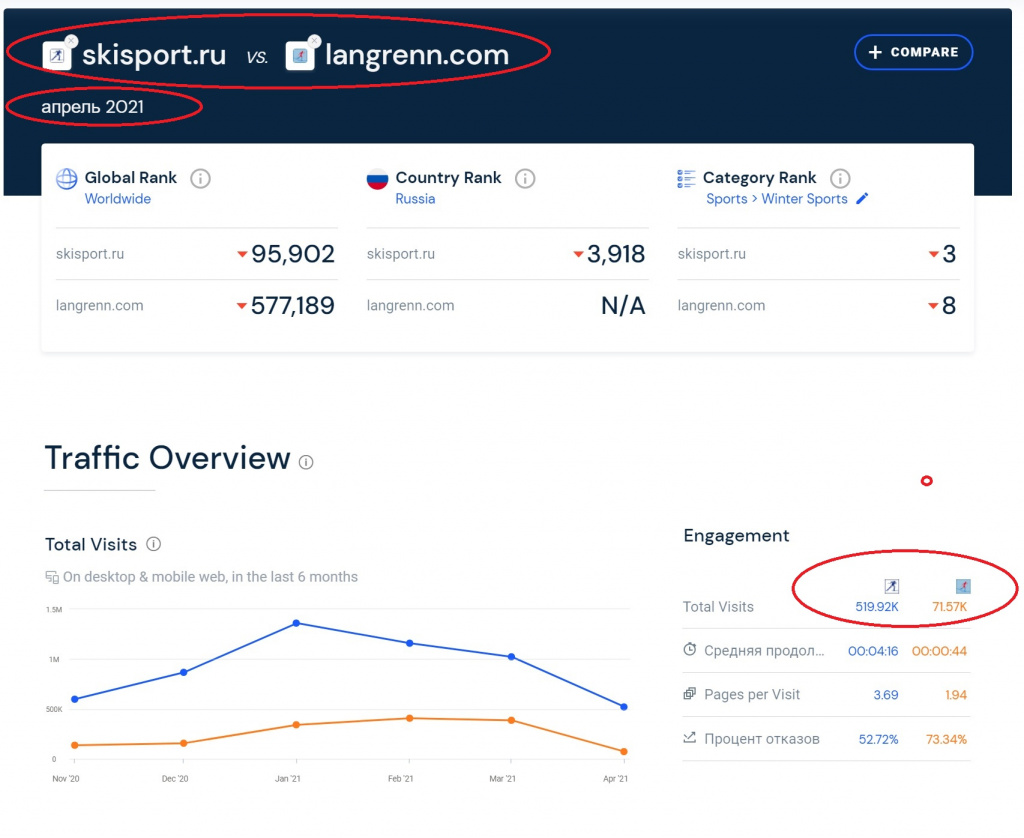Open the Category Rank info icon
The width and height of the screenshot is (1024, 838).
coord(840,178)
